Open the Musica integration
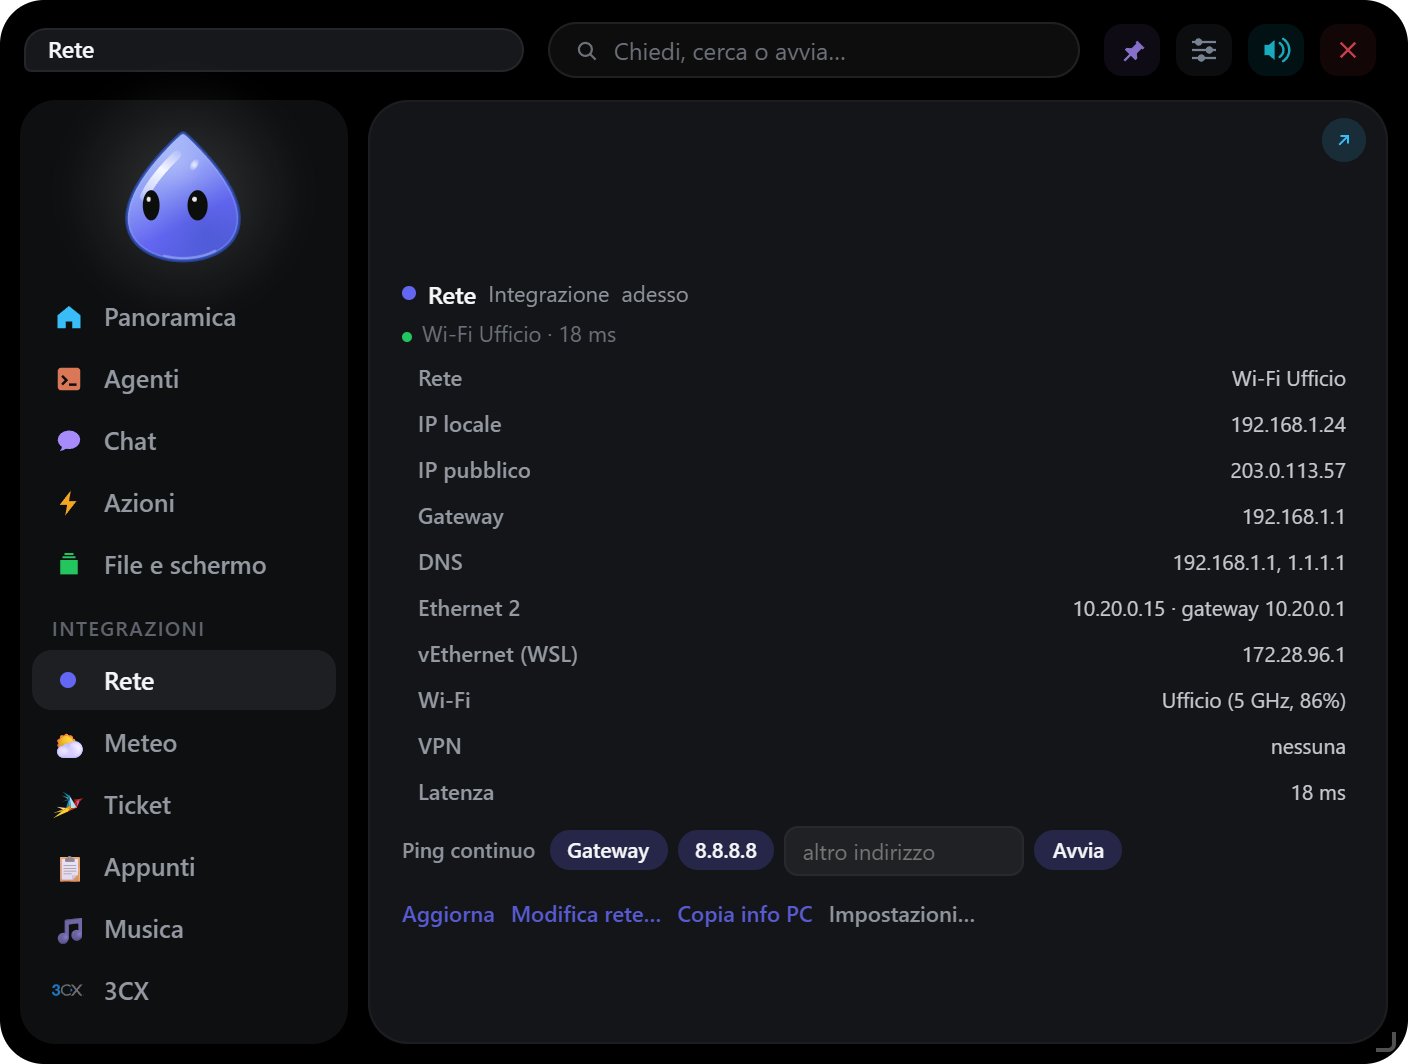Image resolution: width=1408 pixels, height=1064 pixels. click(184, 929)
